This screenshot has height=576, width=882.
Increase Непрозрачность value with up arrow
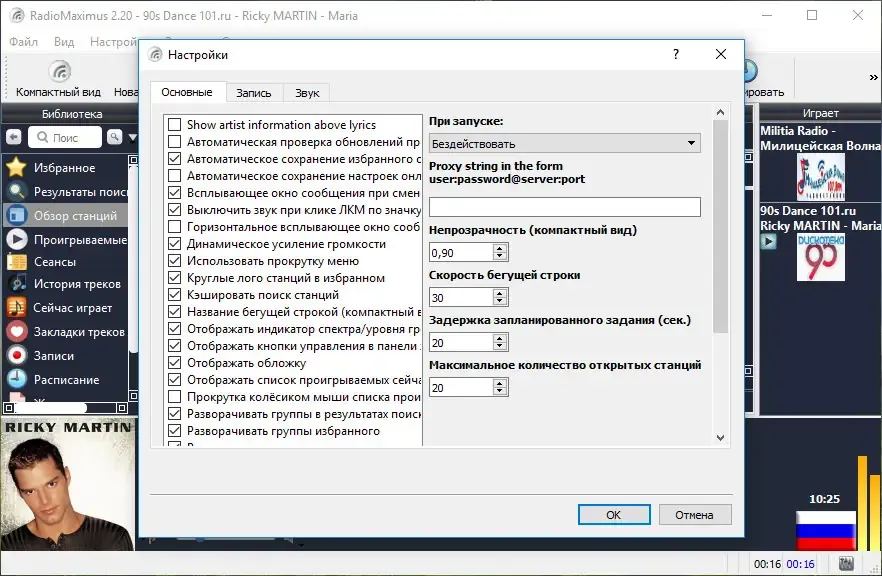pos(500,248)
